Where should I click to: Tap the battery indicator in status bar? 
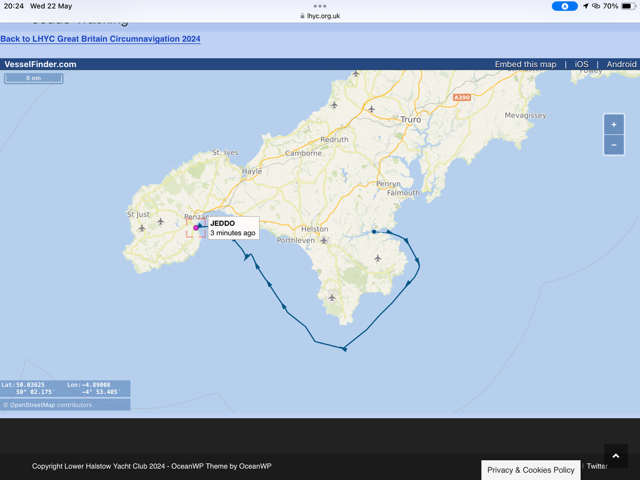click(x=628, y=6)
